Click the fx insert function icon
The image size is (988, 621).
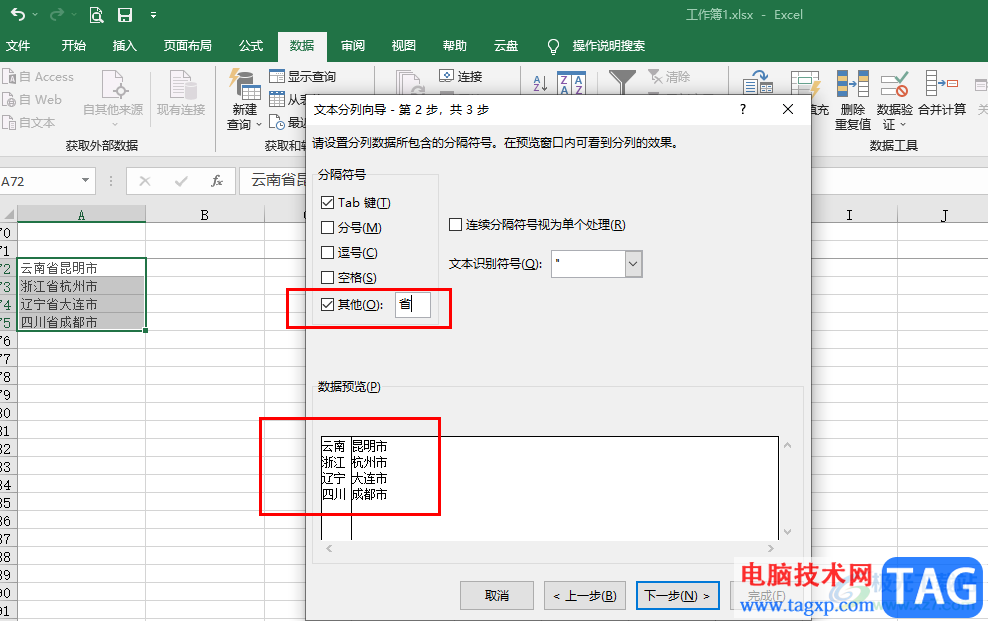click(x=217, y=181)
